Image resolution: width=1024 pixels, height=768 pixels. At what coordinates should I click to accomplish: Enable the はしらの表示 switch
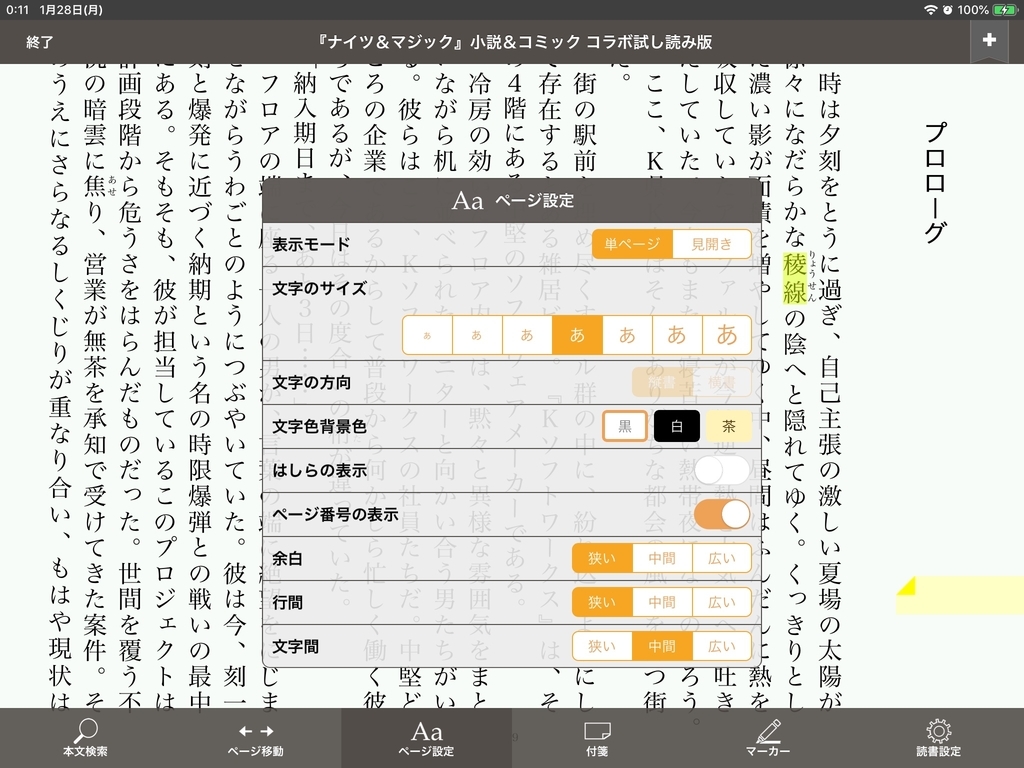point(722,469)
